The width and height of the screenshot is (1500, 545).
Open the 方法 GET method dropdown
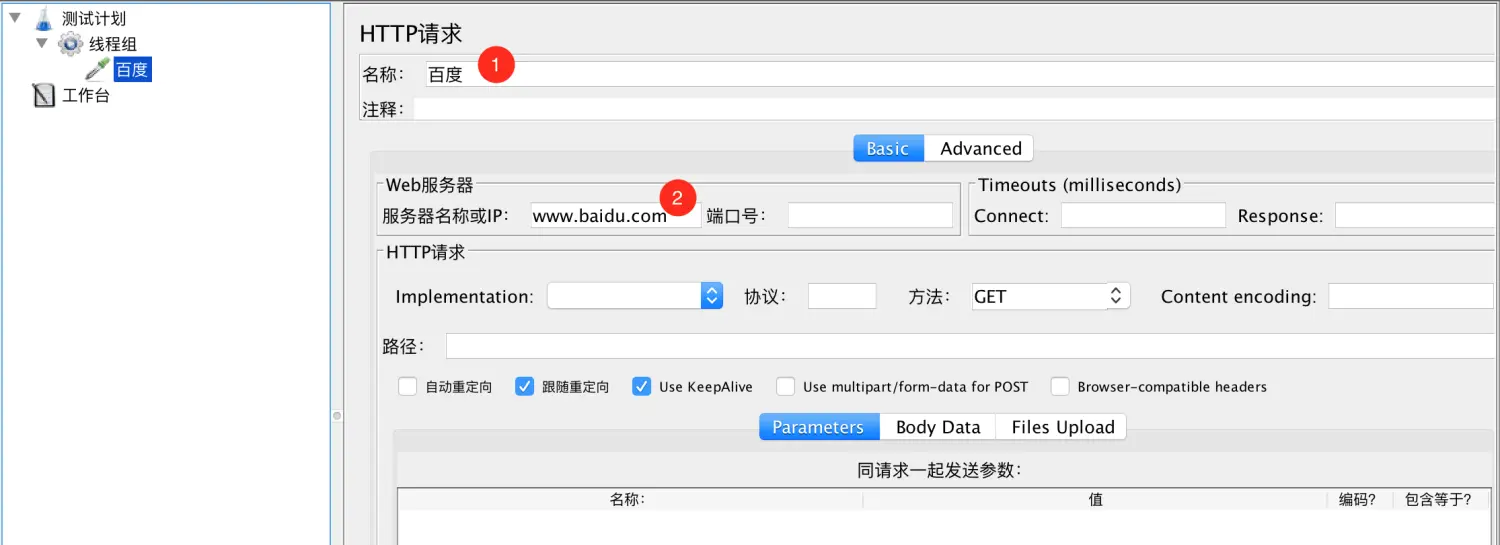[1051, 296]
